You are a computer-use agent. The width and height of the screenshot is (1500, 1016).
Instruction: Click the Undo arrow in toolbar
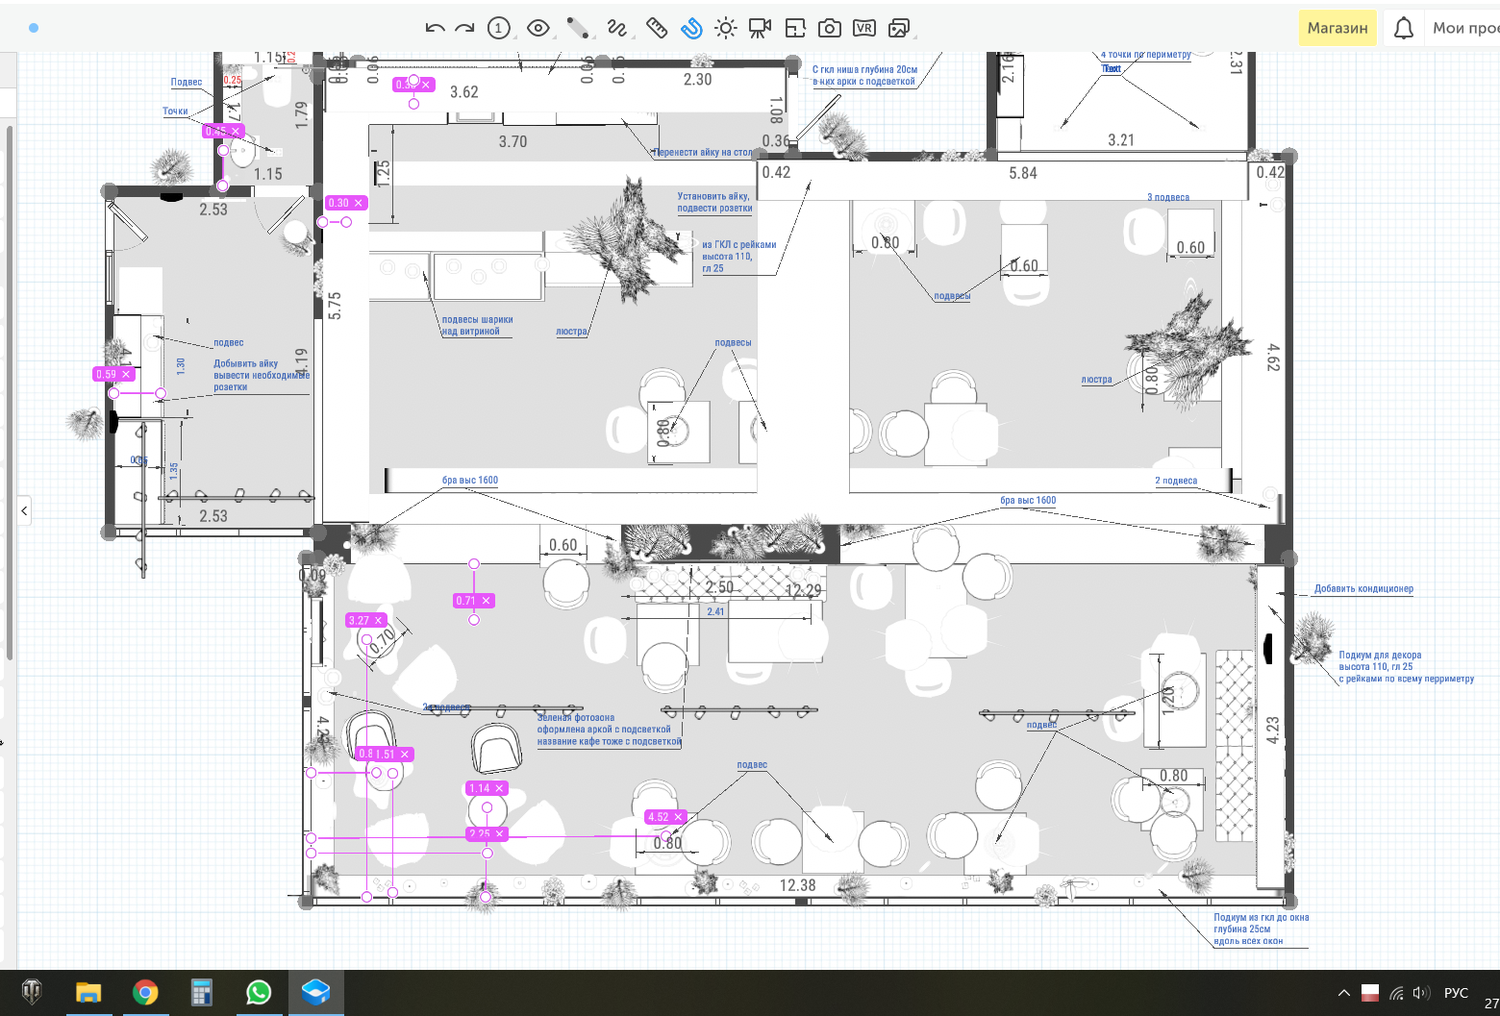[x=434, y=28]
